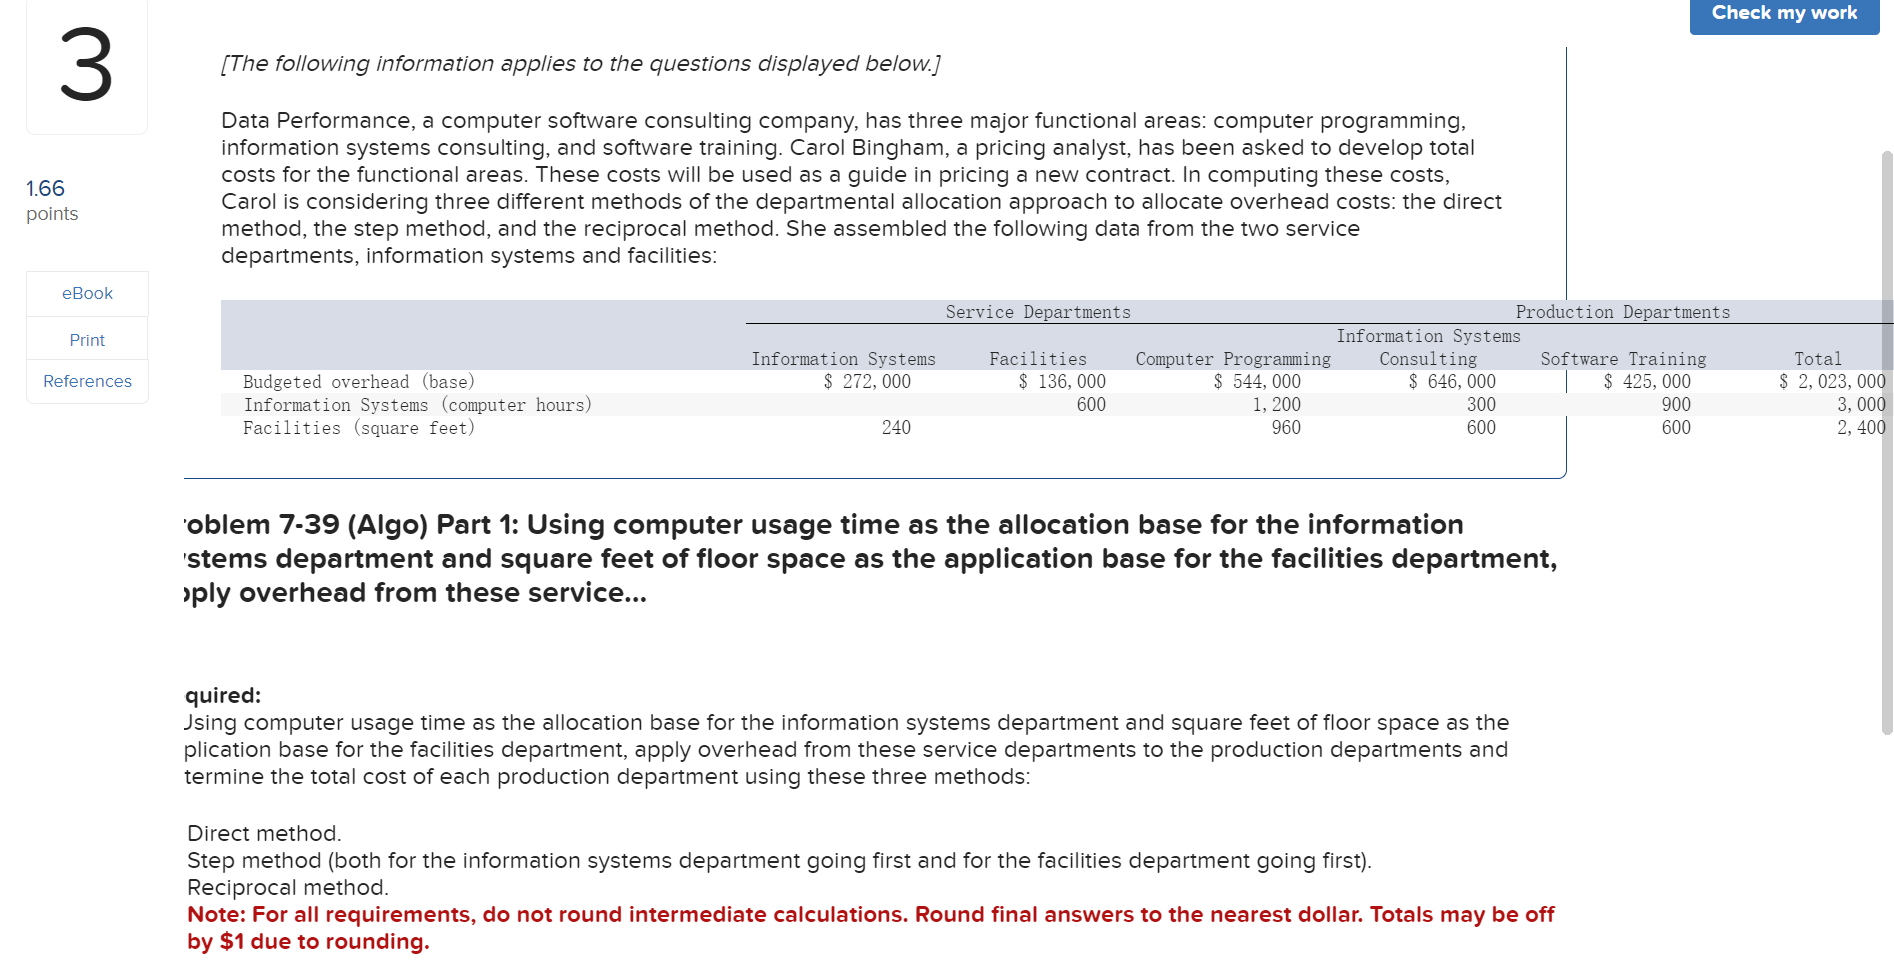
Task: Click the 900 computer hours cell
Action: [1676, 405]
